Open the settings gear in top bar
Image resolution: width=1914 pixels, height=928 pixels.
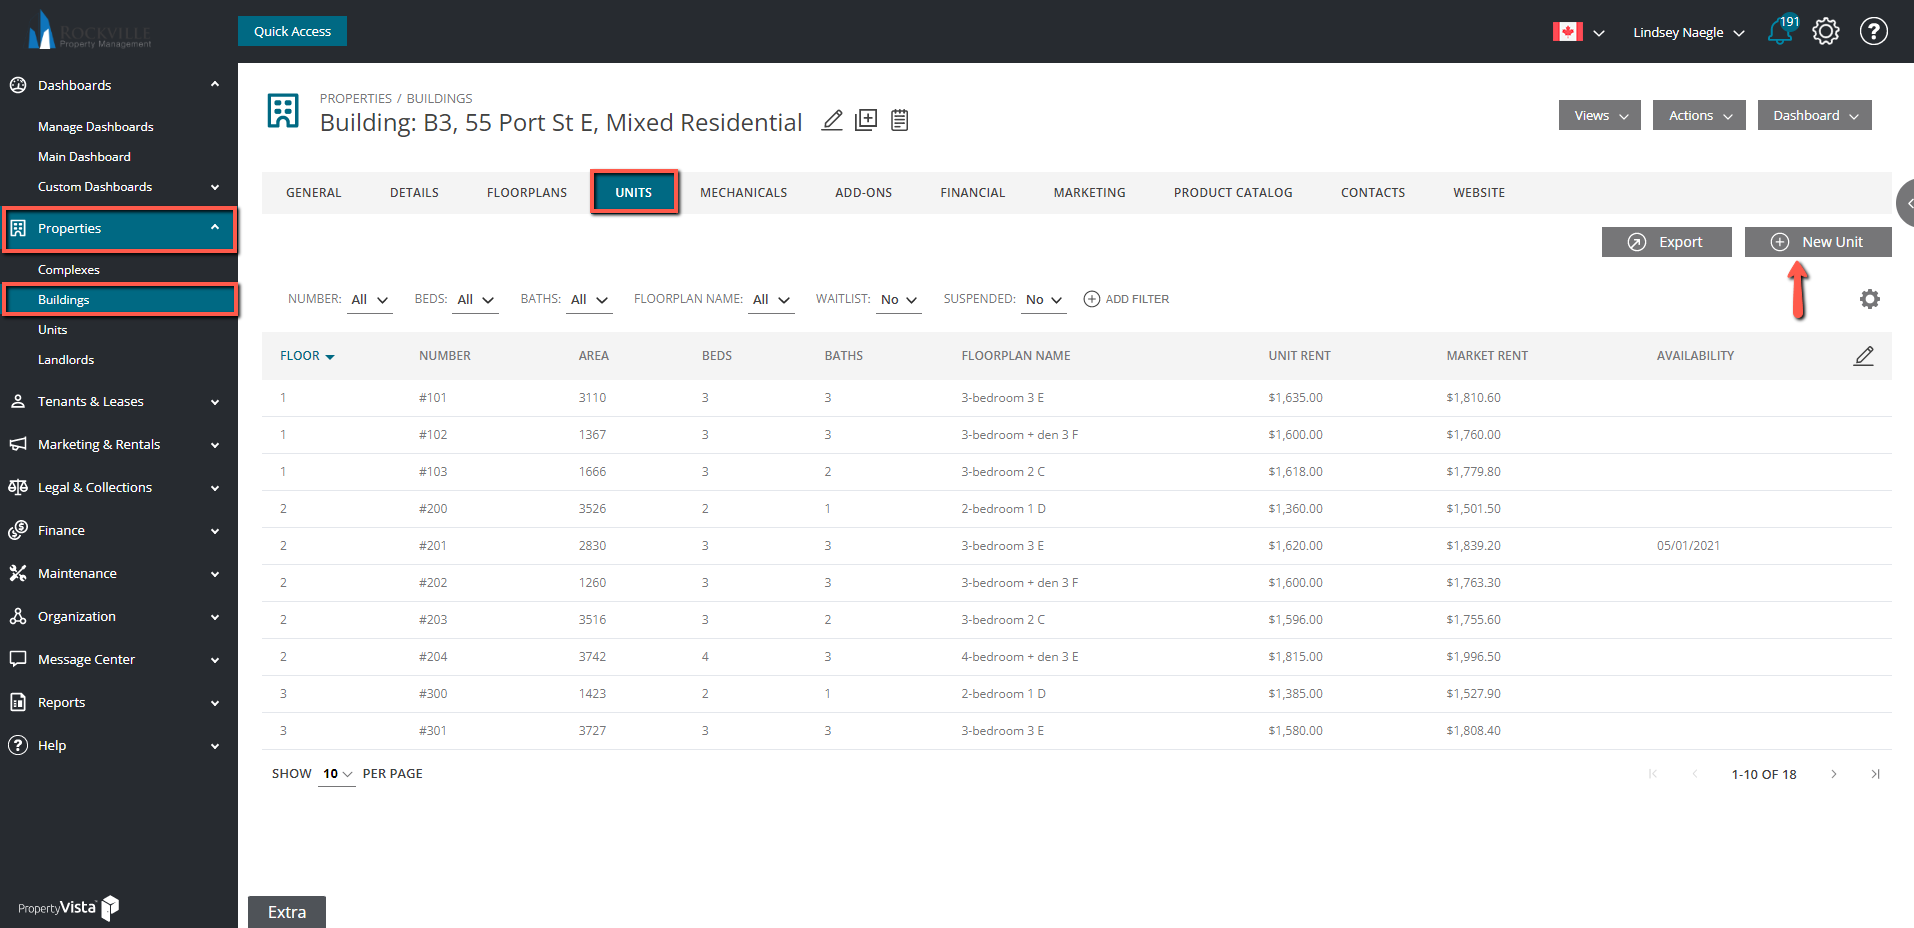click(1826, 31)
